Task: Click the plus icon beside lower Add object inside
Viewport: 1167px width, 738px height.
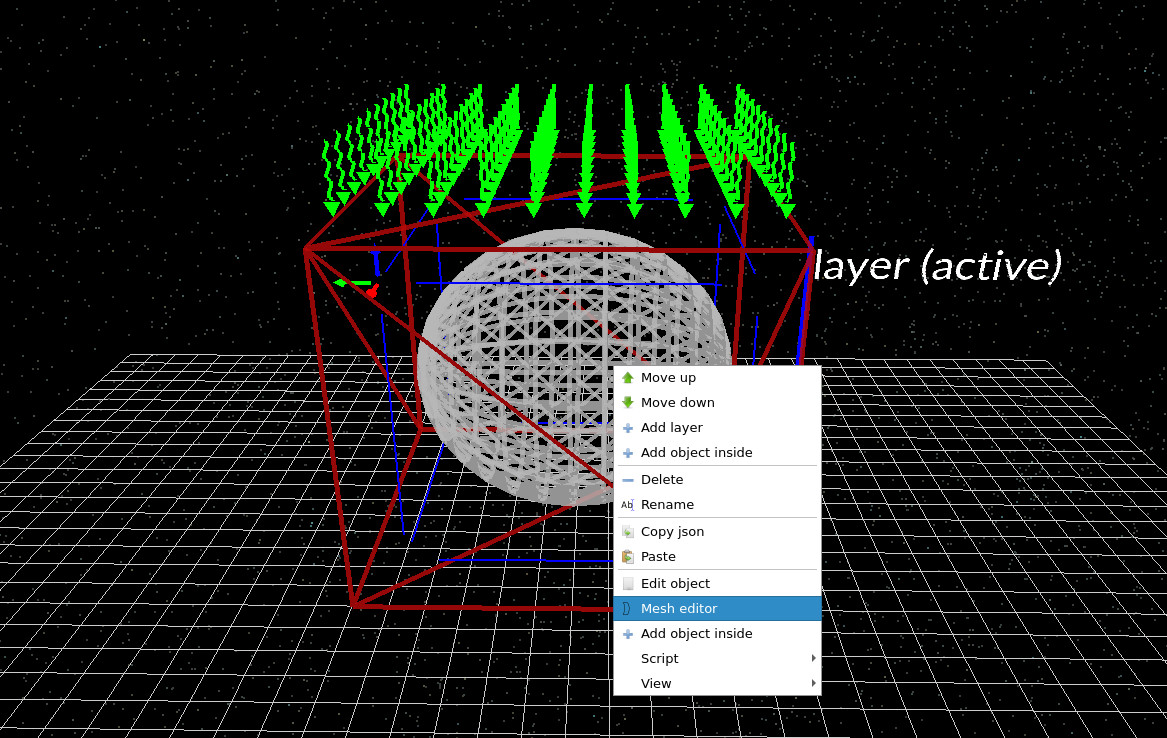Action: click(628, 633)
